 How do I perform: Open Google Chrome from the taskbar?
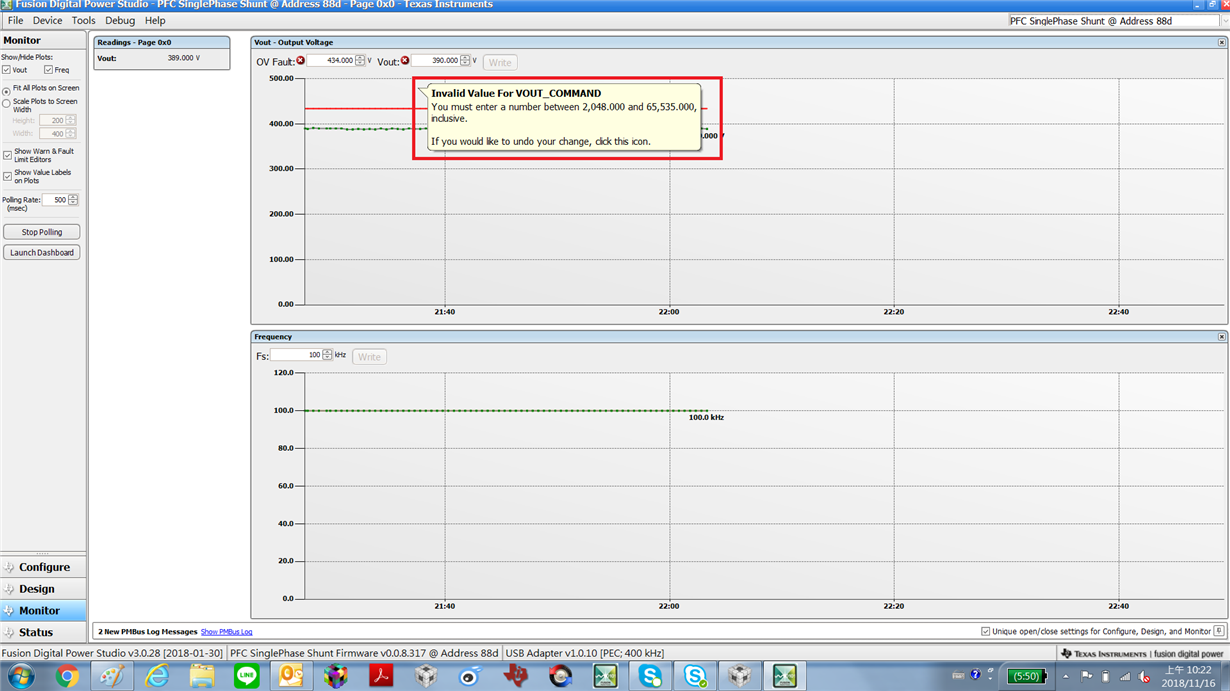tap(67, 676)
